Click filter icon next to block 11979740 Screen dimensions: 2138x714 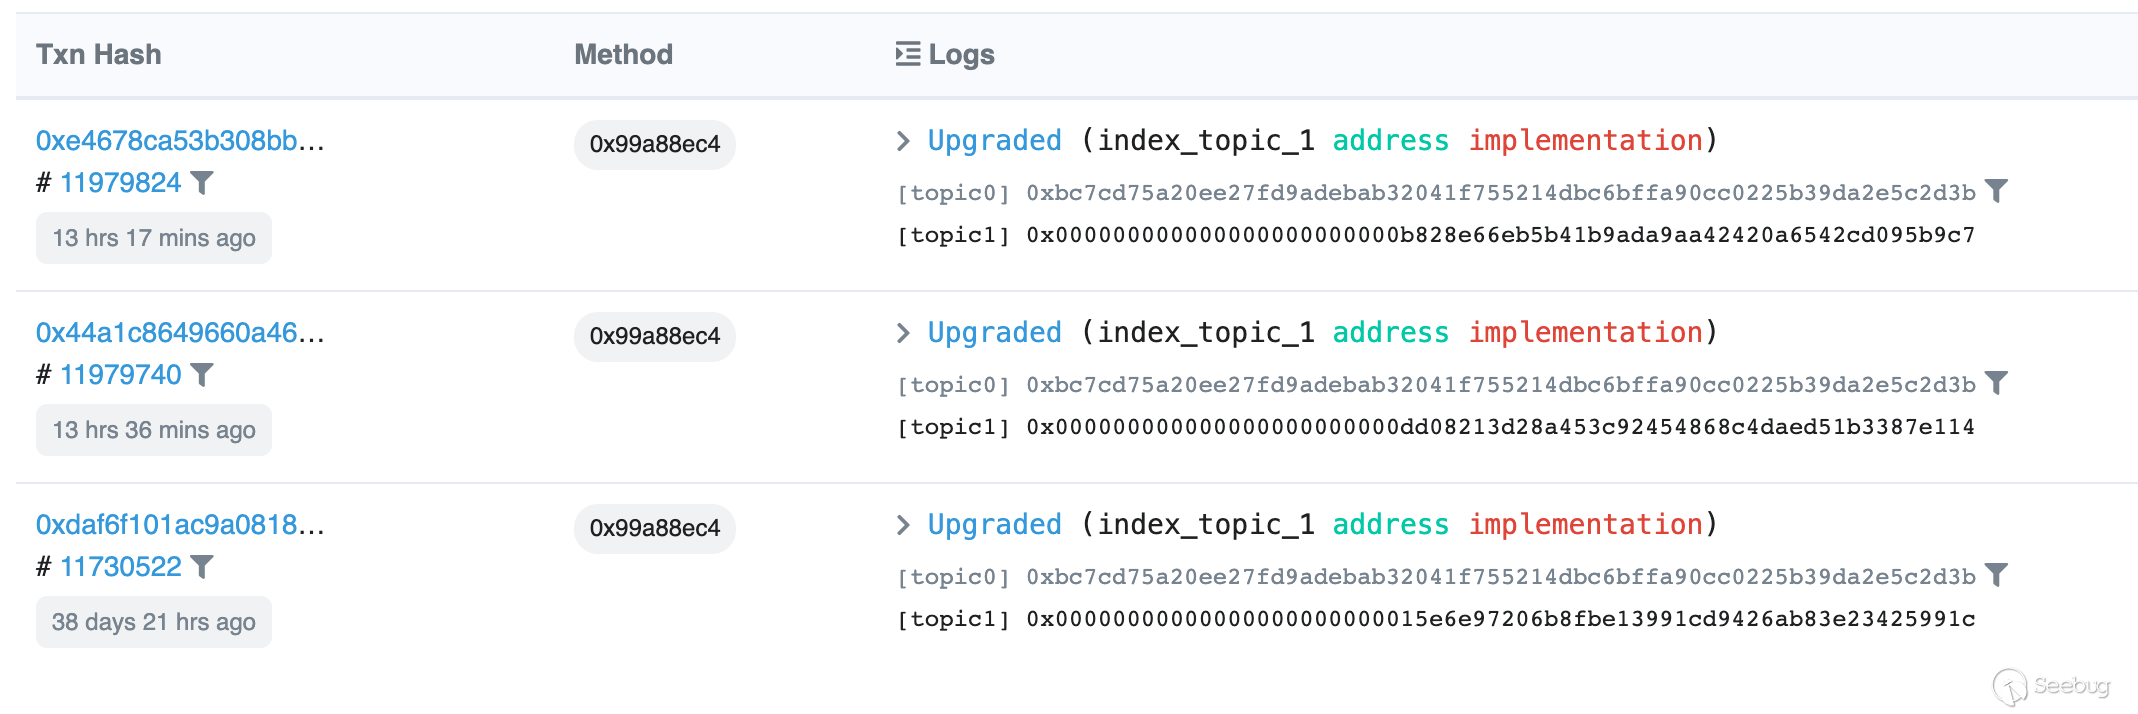tap(202, 375)
